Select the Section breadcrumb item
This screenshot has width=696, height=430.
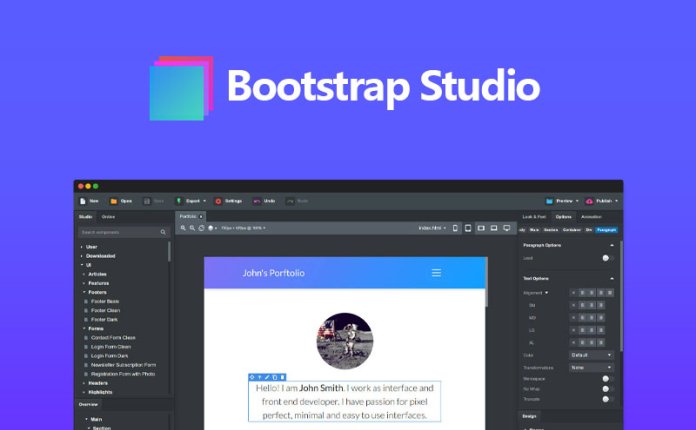point(550,230)
